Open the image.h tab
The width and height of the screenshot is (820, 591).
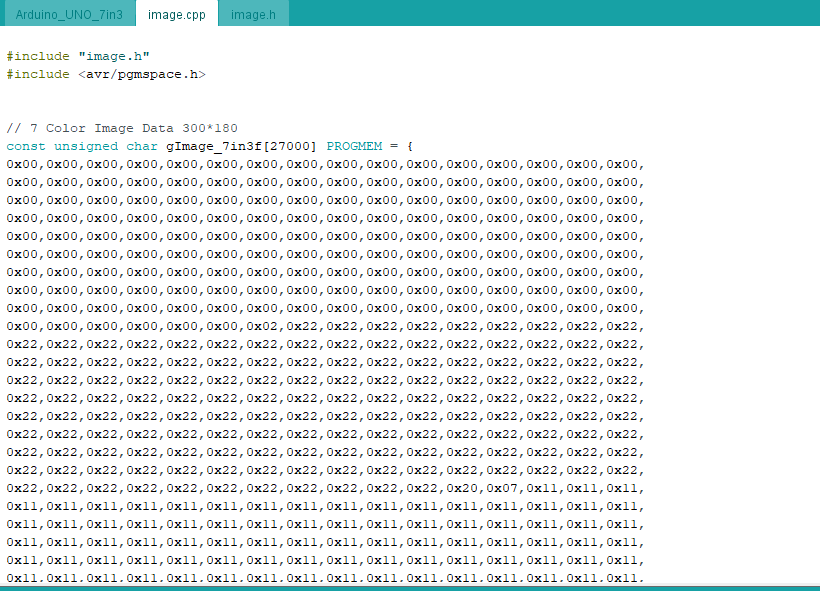pyautogui.click(x=253, y=15)
